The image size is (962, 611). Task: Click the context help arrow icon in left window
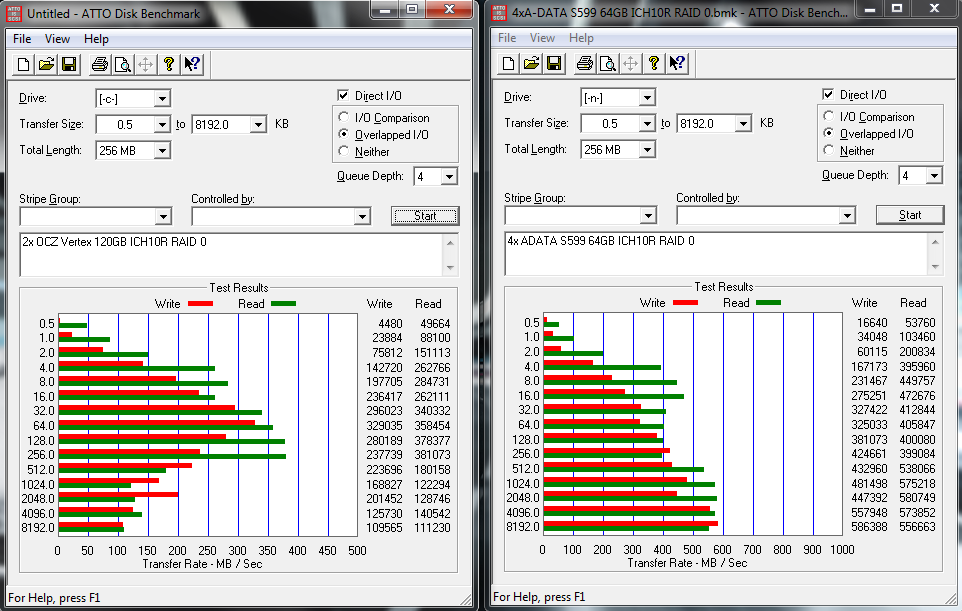(x=192, y=65)
